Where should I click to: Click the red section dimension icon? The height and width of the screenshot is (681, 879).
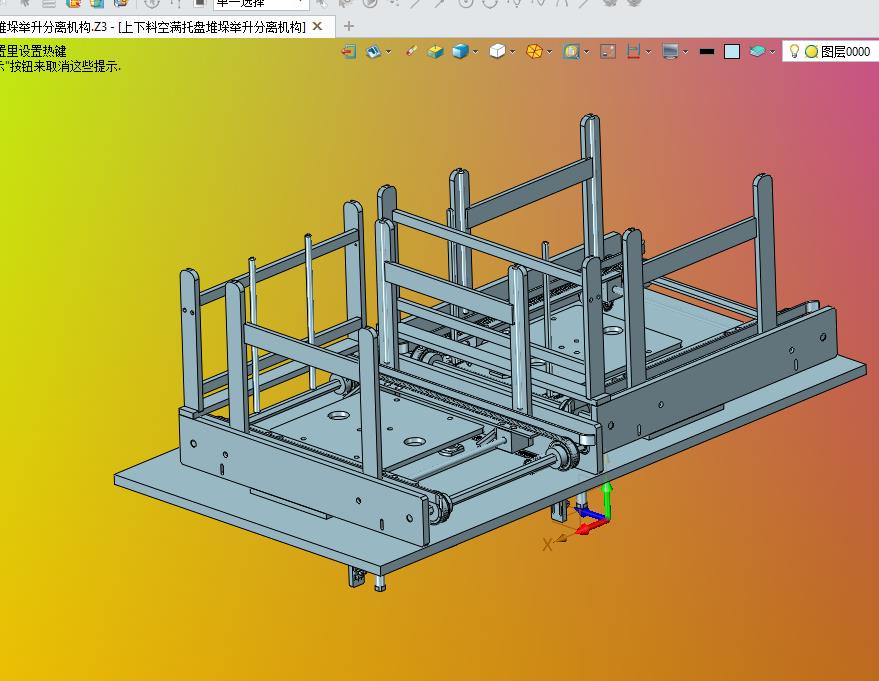point(633,52)
